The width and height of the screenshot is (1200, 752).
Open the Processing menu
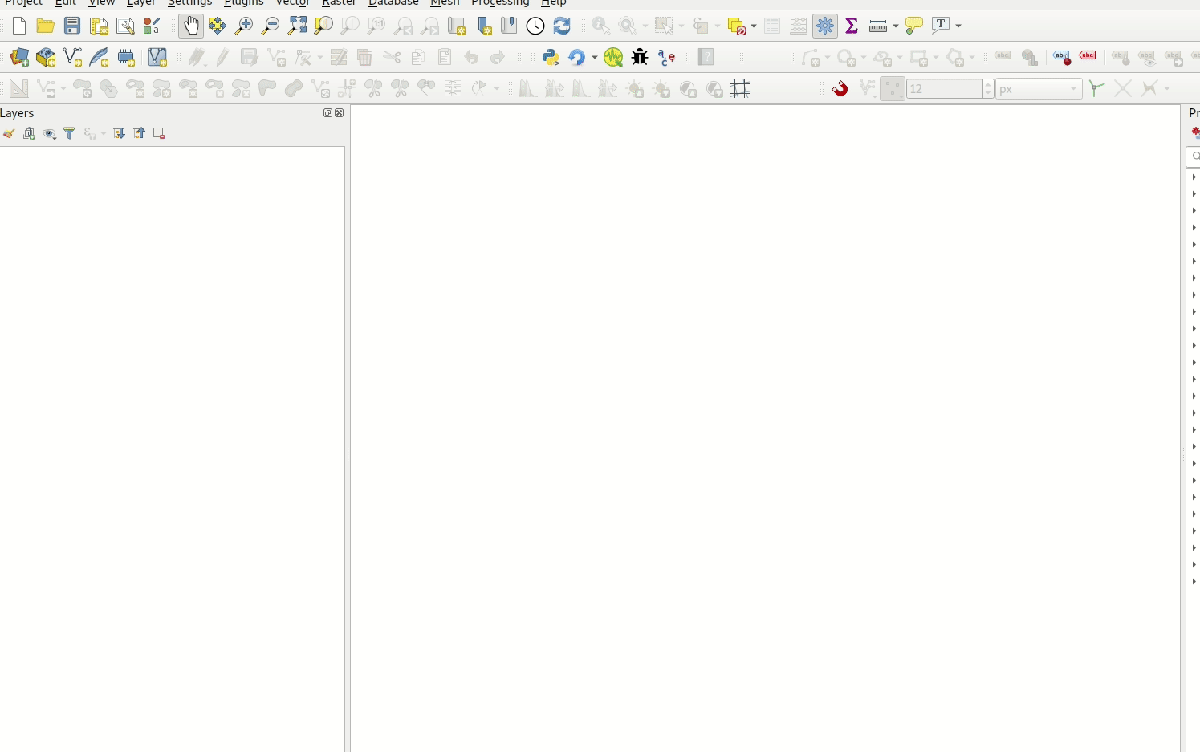pyautogui.click(x=500, y=3)
